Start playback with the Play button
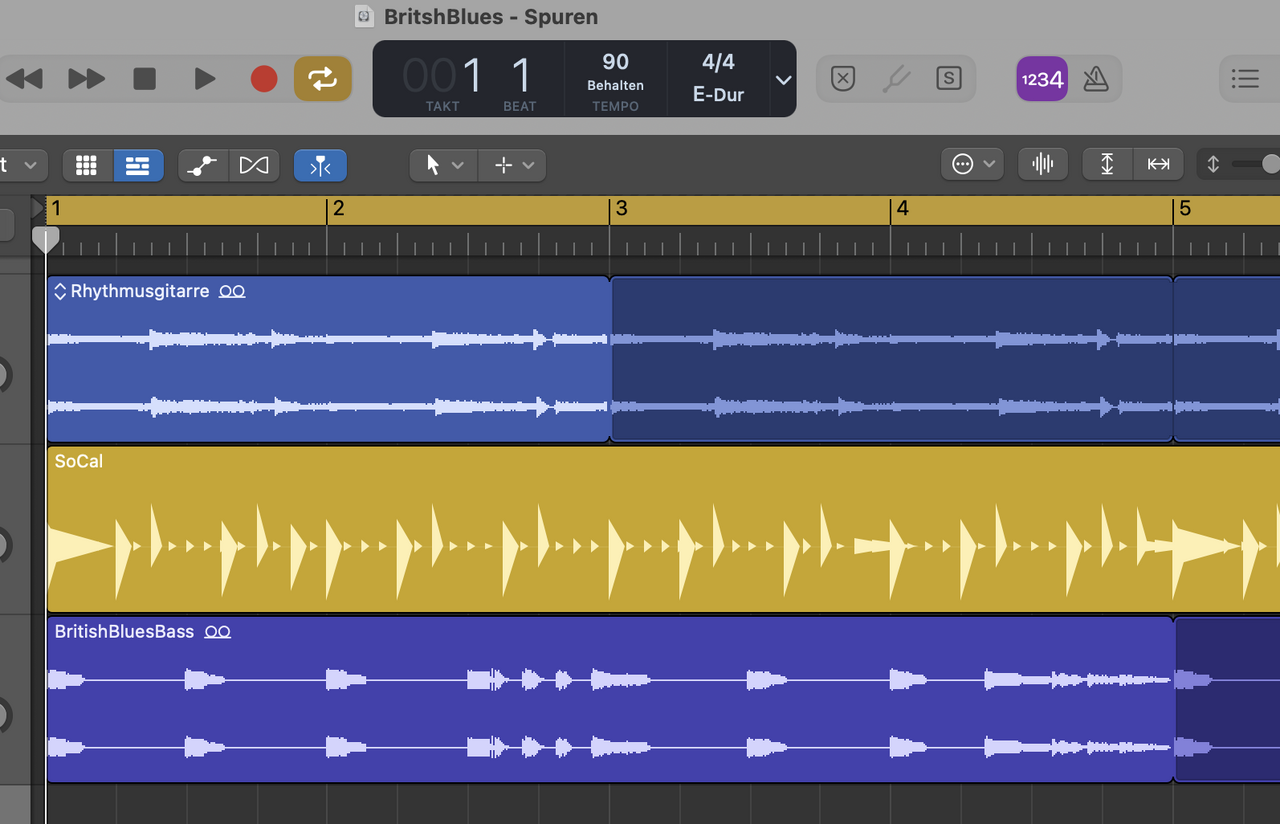Viewport: 1280px width, 824px height. [x=204, y=79]
